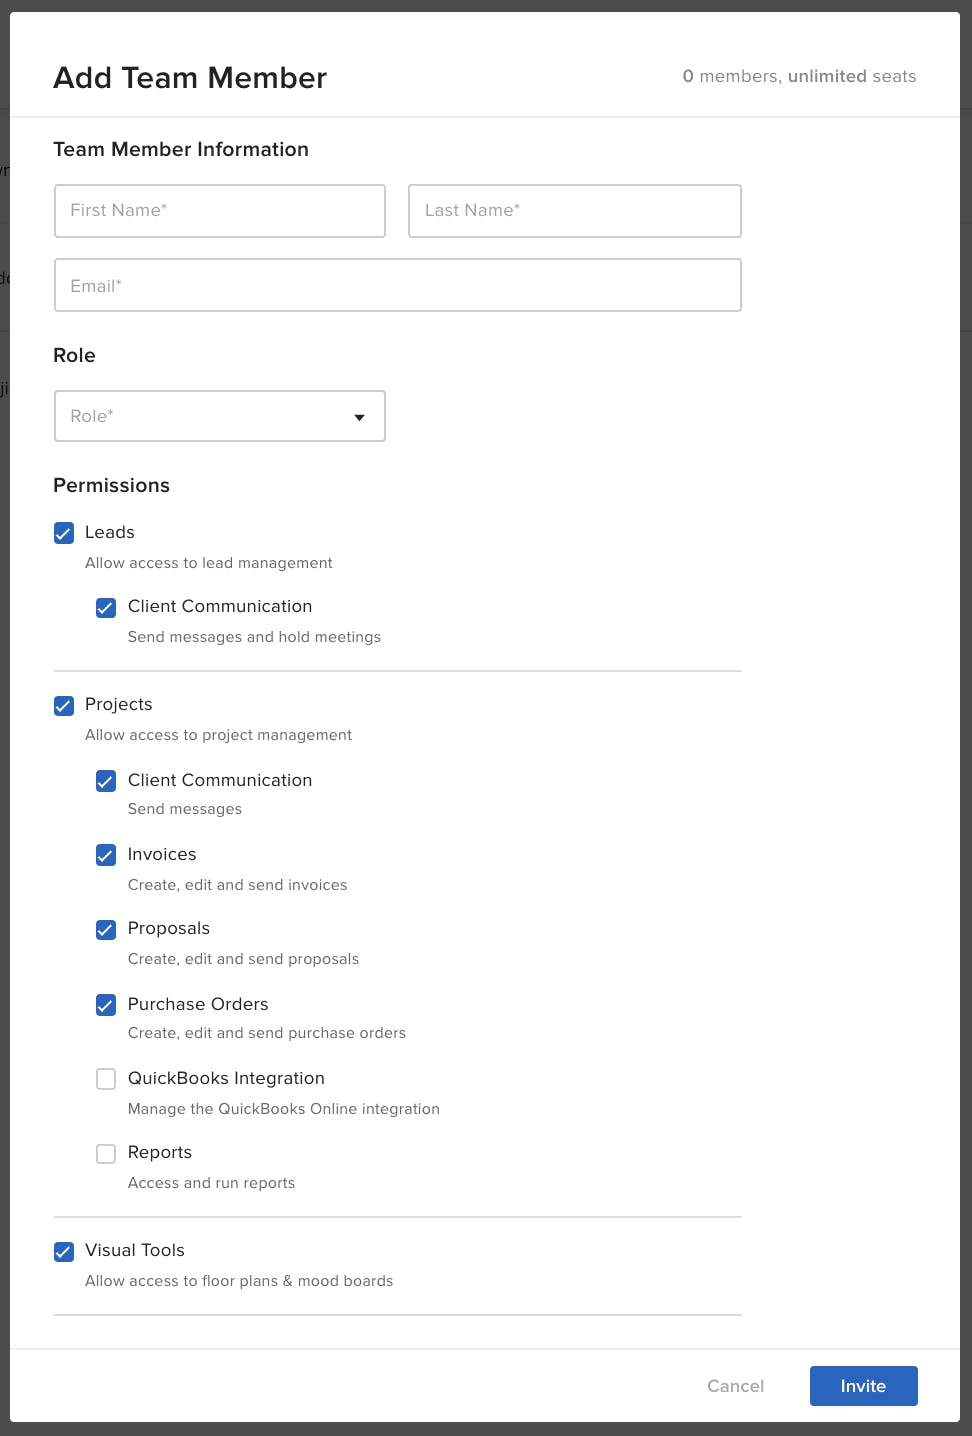Viewport: 972px width, 1436px height.
Task: Focus the First Name input field
Action: tap(220, 211)
